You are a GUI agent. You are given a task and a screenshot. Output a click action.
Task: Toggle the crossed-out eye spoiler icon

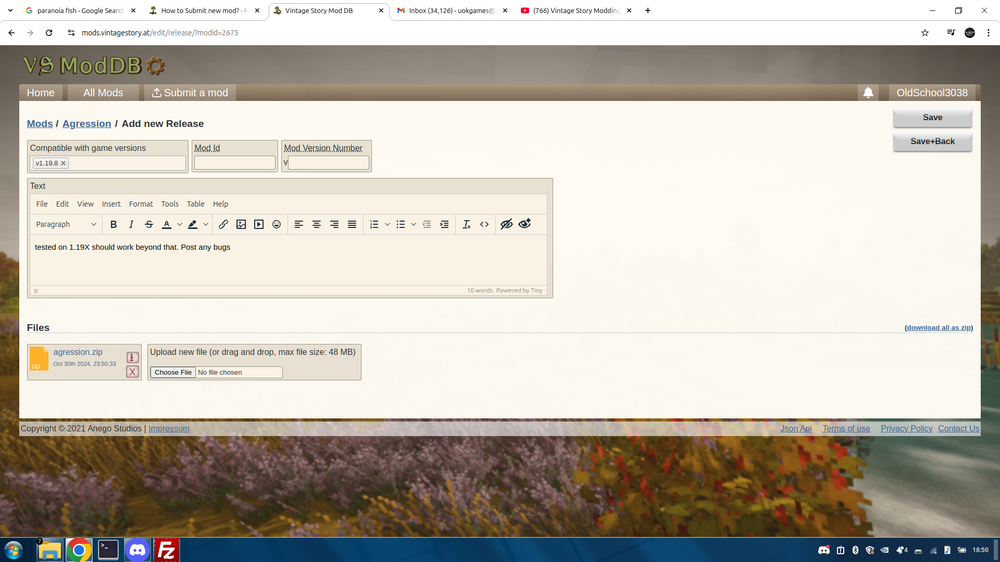pos(506,225)
